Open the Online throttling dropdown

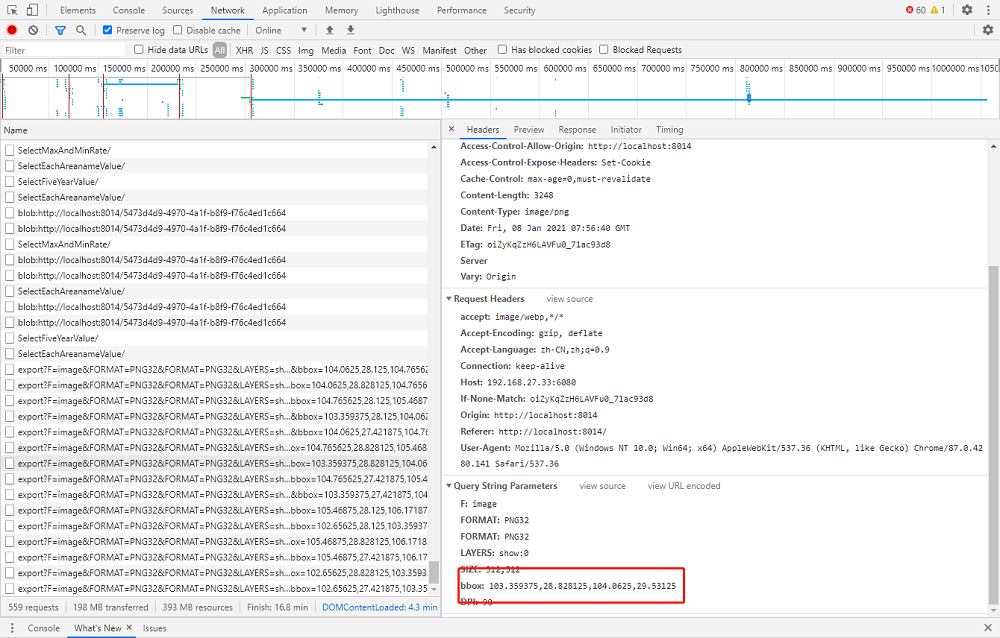click(281, 30)
